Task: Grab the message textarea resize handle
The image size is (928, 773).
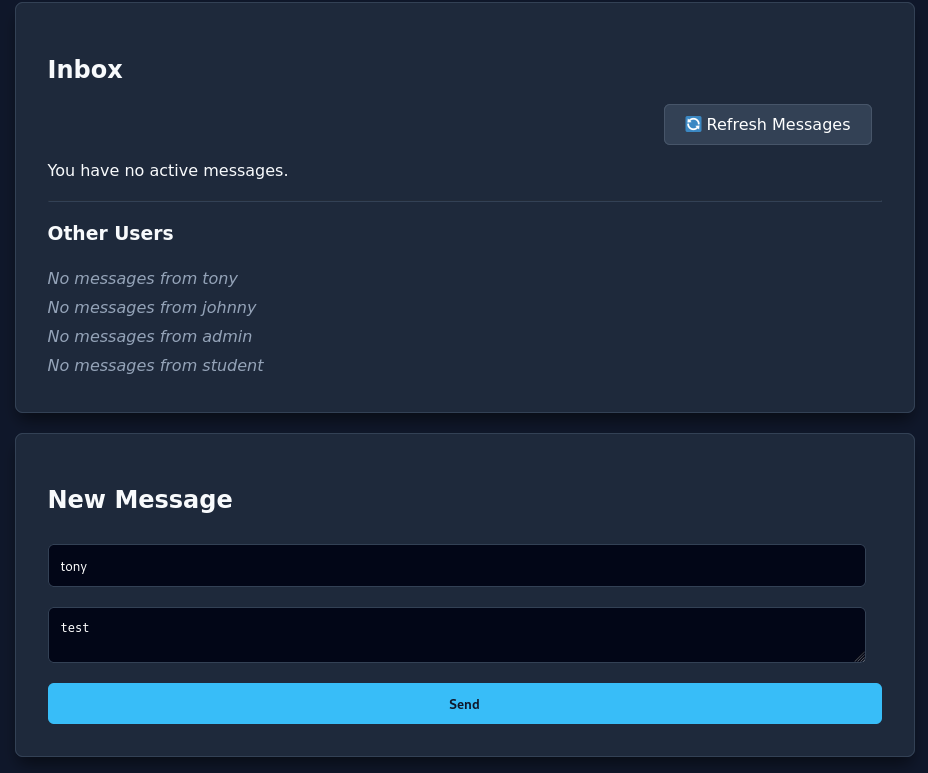Action: 859,656
